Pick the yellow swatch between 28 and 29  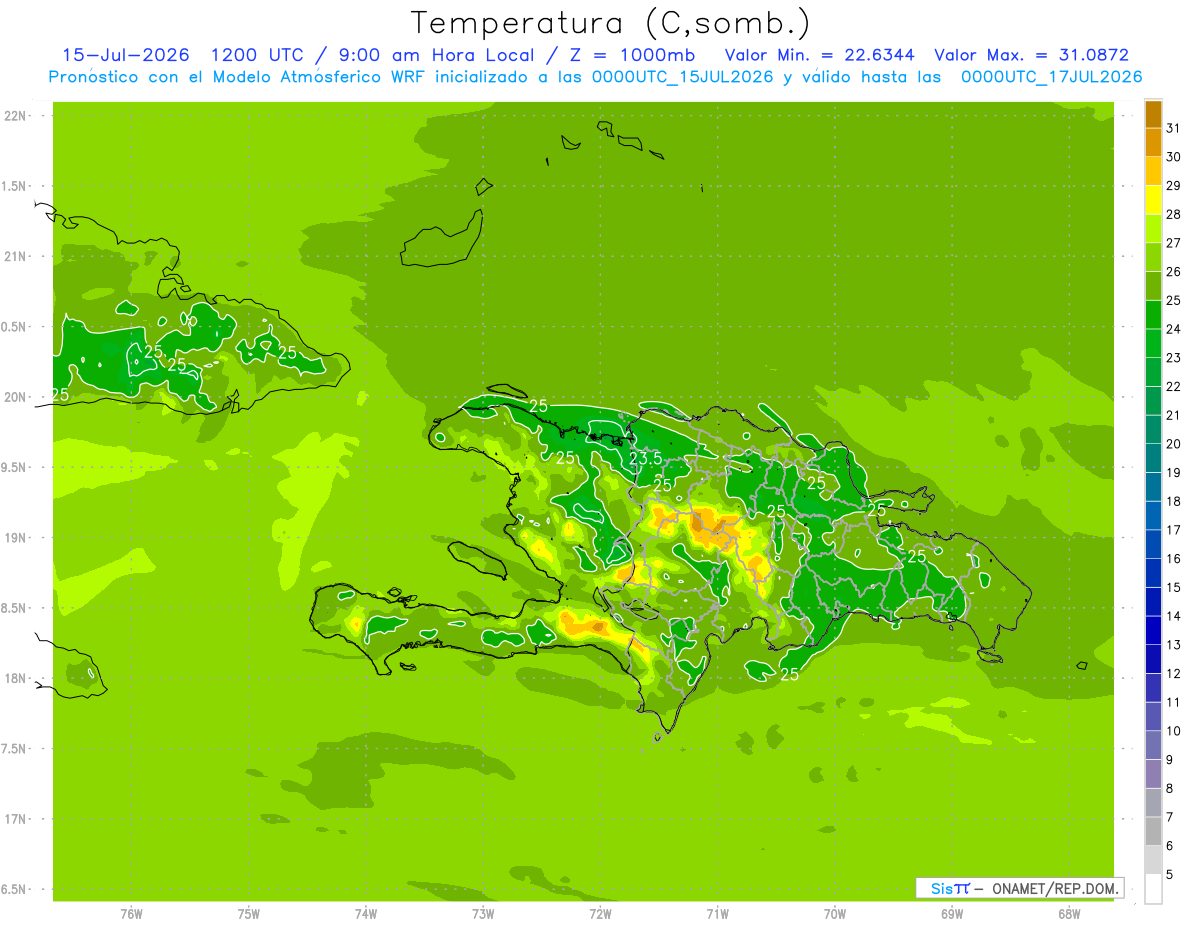tap(1153, 200)
